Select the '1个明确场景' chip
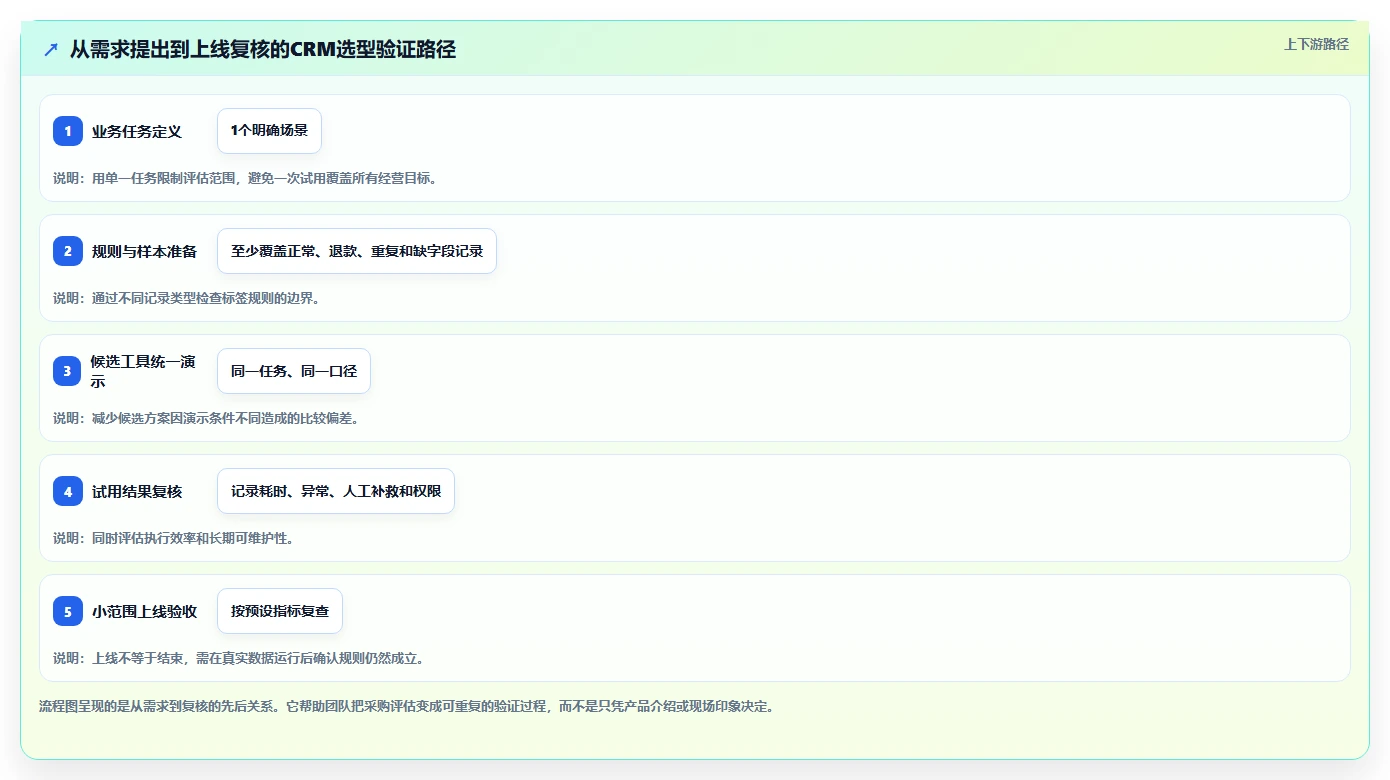This screenshot has width=1390, height=780. pos(269,131)
